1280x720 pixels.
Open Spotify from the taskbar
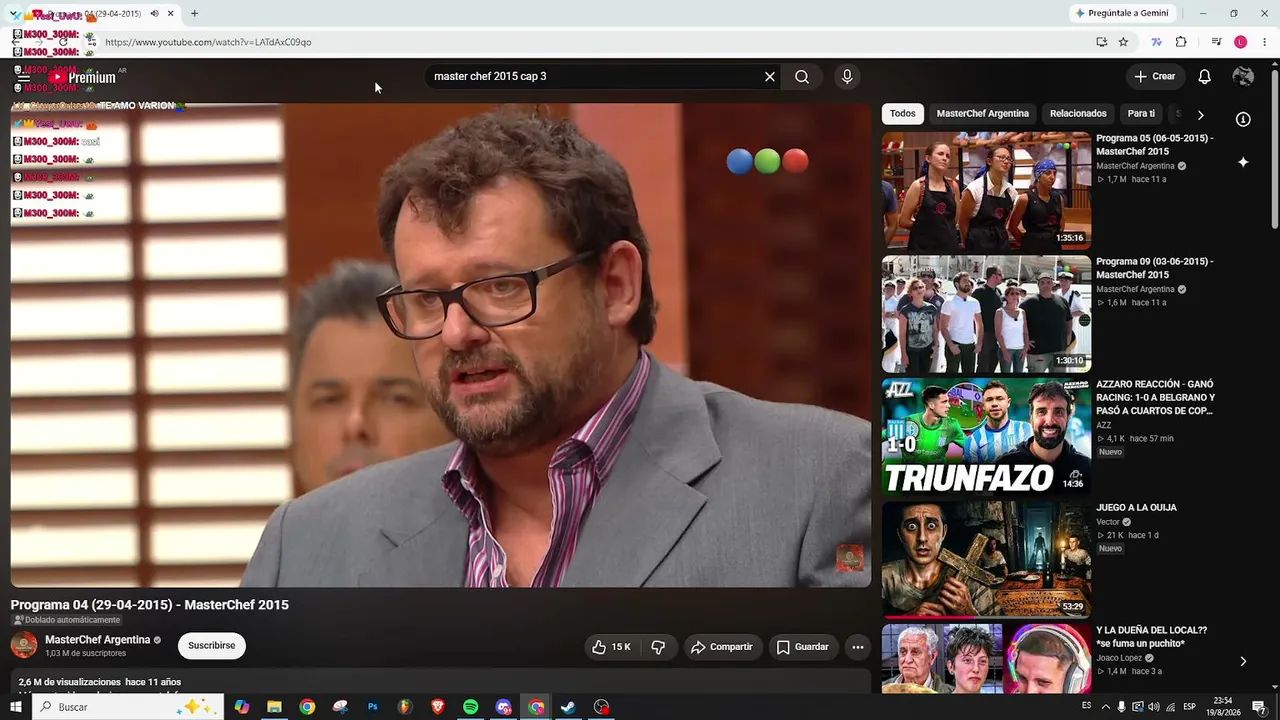471,707
